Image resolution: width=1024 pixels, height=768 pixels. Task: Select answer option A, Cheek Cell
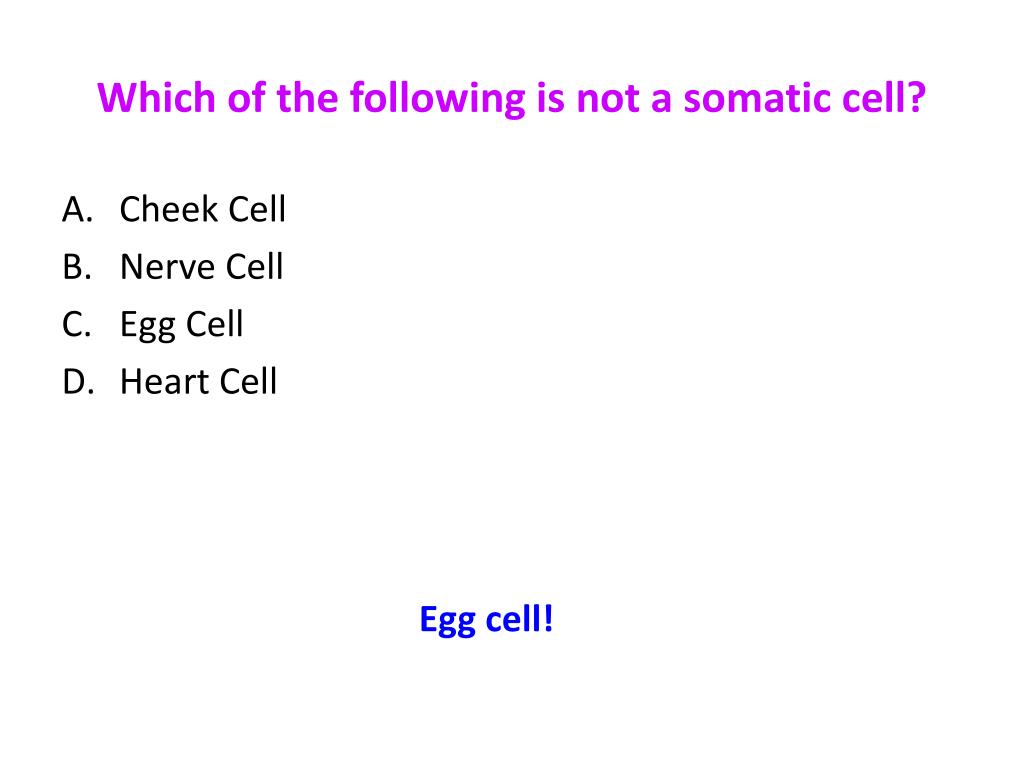tap(202, 210)
